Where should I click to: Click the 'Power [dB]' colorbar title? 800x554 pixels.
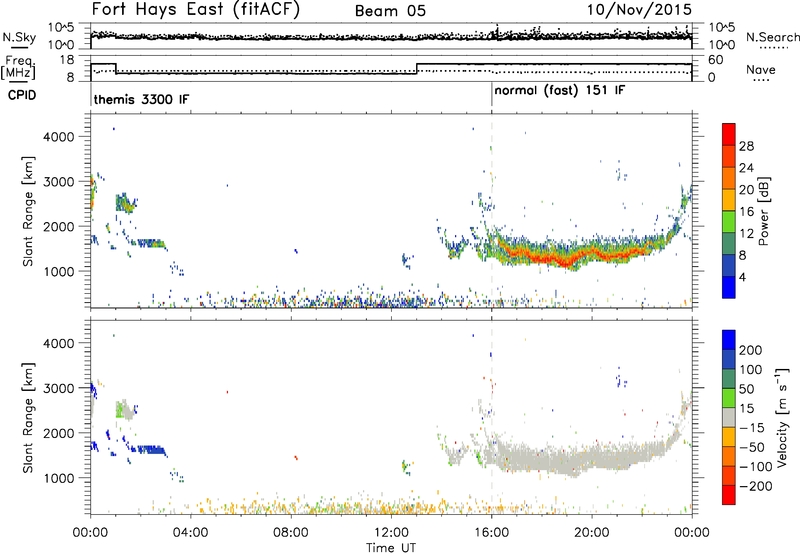click(764, 211)
